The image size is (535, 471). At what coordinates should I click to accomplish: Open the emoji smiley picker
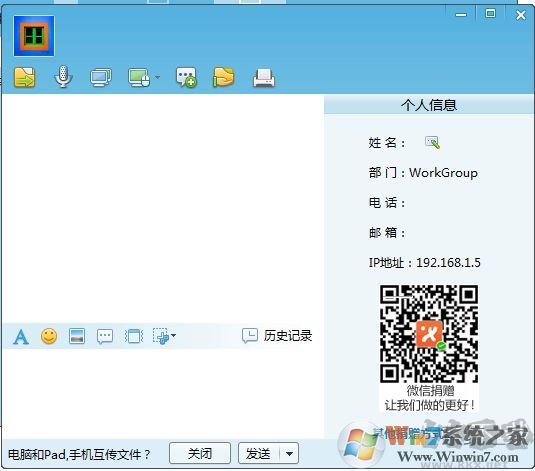click(x=49, y=336)
